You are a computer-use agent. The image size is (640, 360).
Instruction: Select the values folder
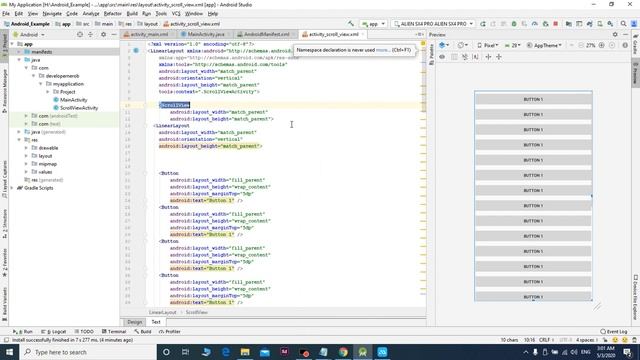tap(45, 172)
